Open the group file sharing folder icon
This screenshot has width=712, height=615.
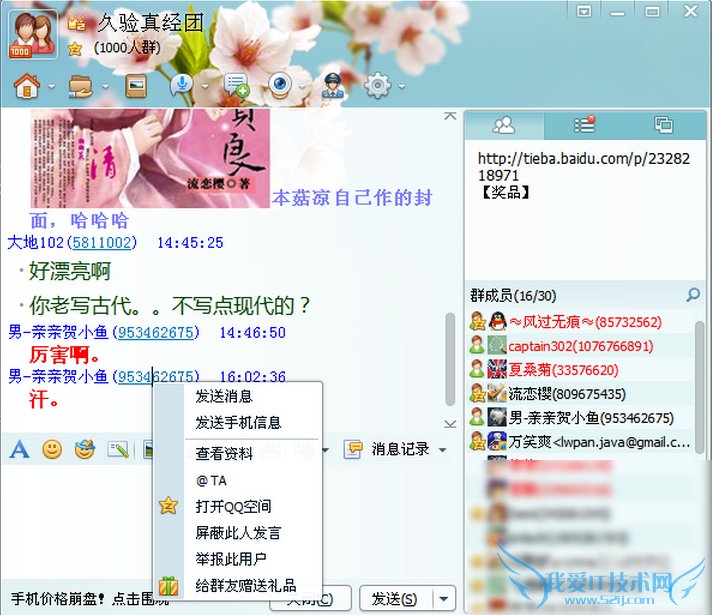click(x=80, y=86)
